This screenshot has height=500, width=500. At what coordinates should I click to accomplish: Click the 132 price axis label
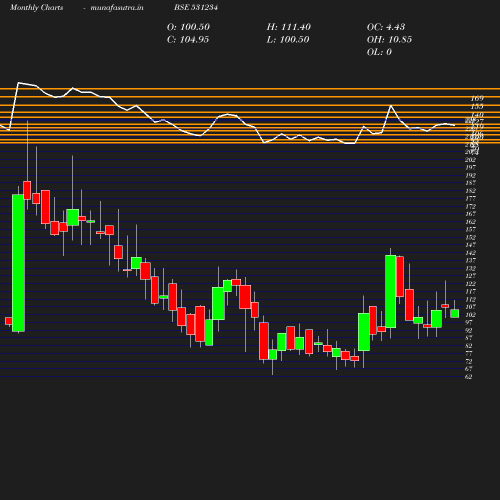click(470, 268)
